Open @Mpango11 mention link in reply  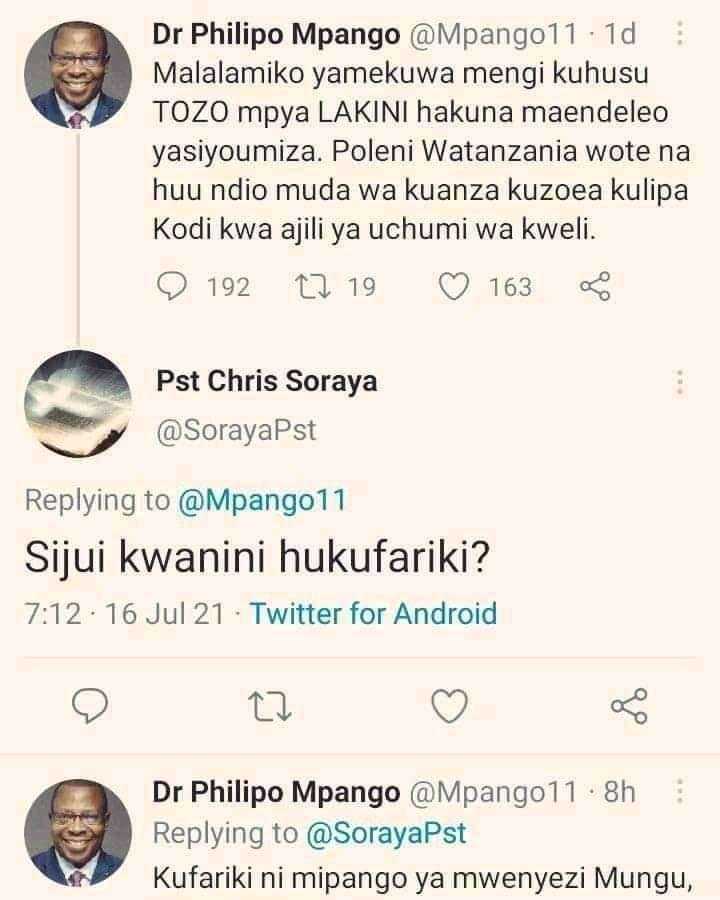tap(262, 500)
